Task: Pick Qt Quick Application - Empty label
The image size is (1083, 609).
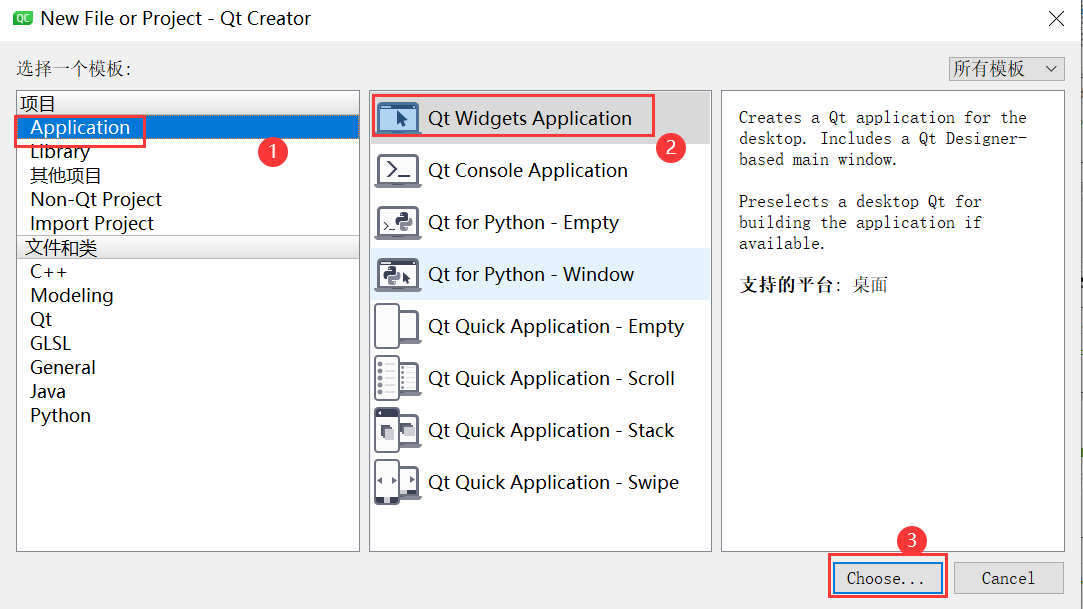Action: point(556,327)
